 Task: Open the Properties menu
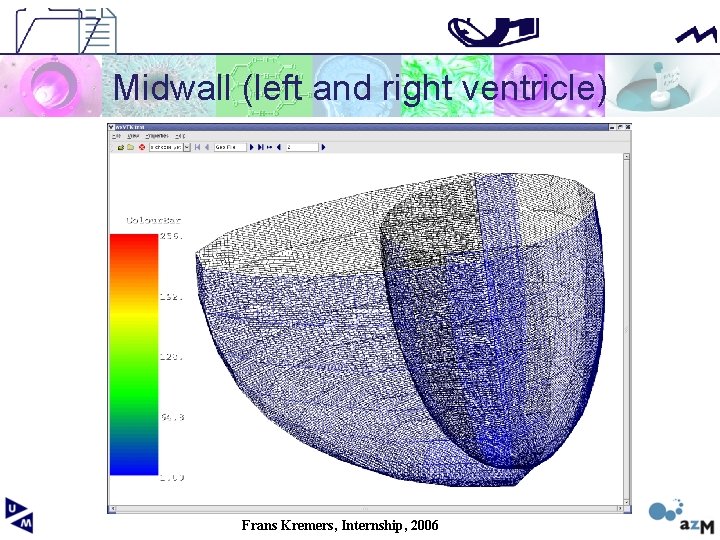(x=157, y=136)
